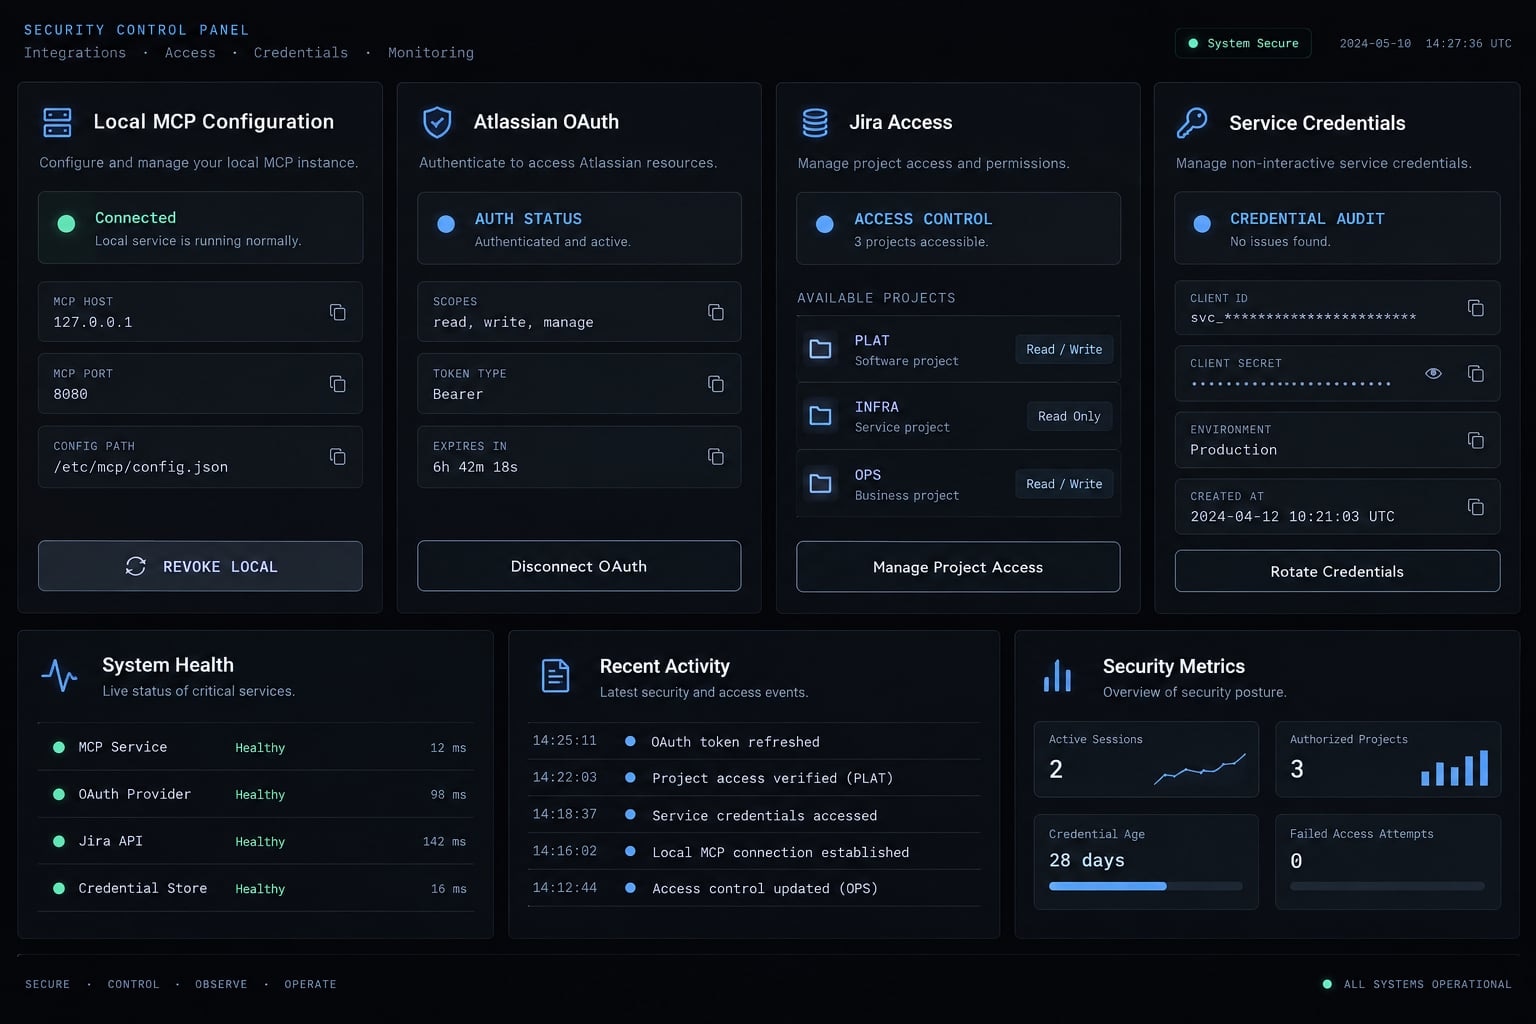Click the Jira Access database icon
The image size is (1536, 1024).
point(815,122)
